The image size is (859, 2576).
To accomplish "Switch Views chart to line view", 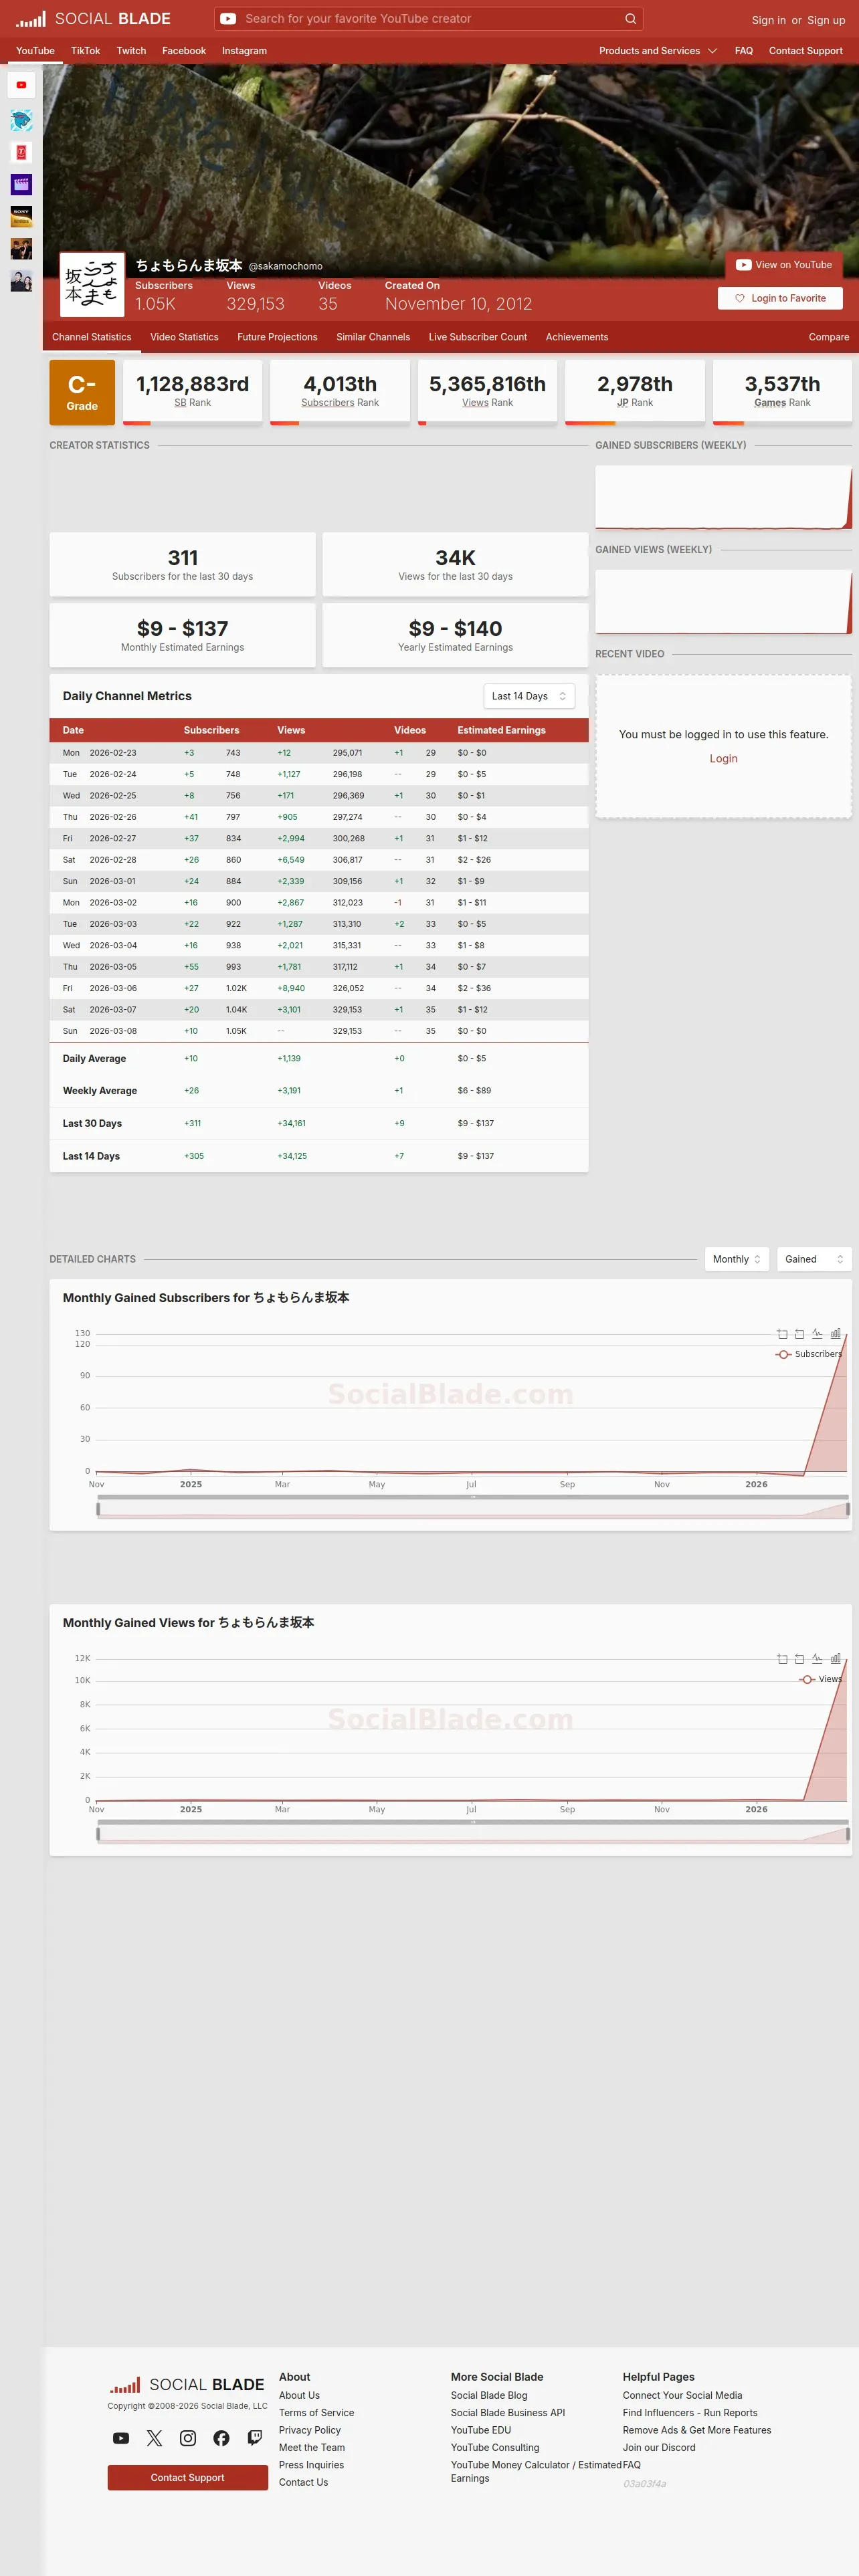I will (817, 1659).
